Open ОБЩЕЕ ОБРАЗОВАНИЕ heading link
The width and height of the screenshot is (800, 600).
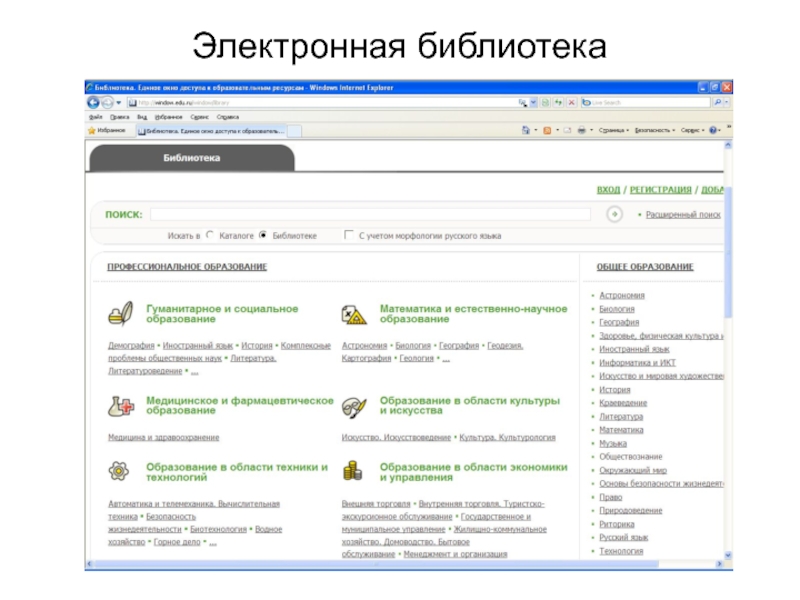pos(645,267)
